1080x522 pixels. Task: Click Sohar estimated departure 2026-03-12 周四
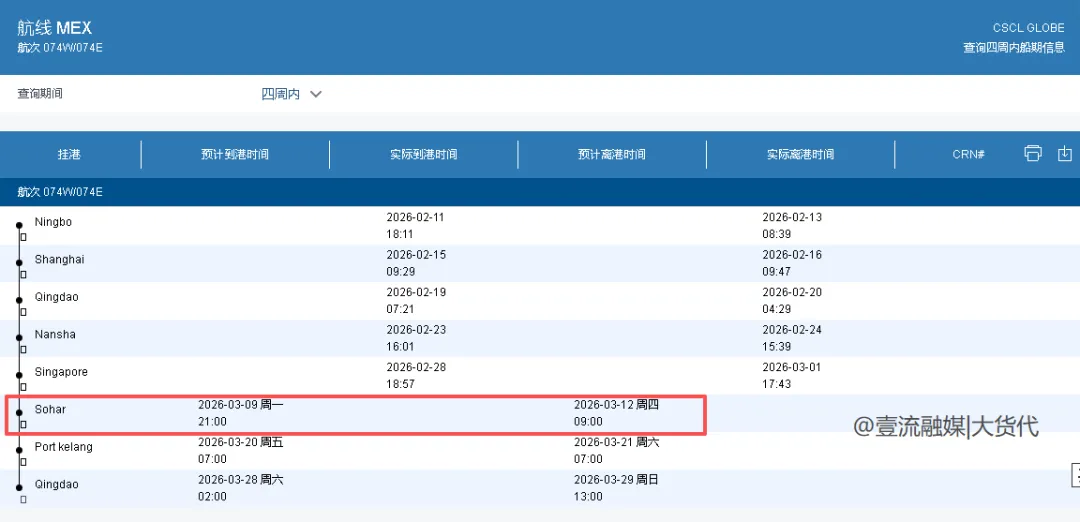616,405
